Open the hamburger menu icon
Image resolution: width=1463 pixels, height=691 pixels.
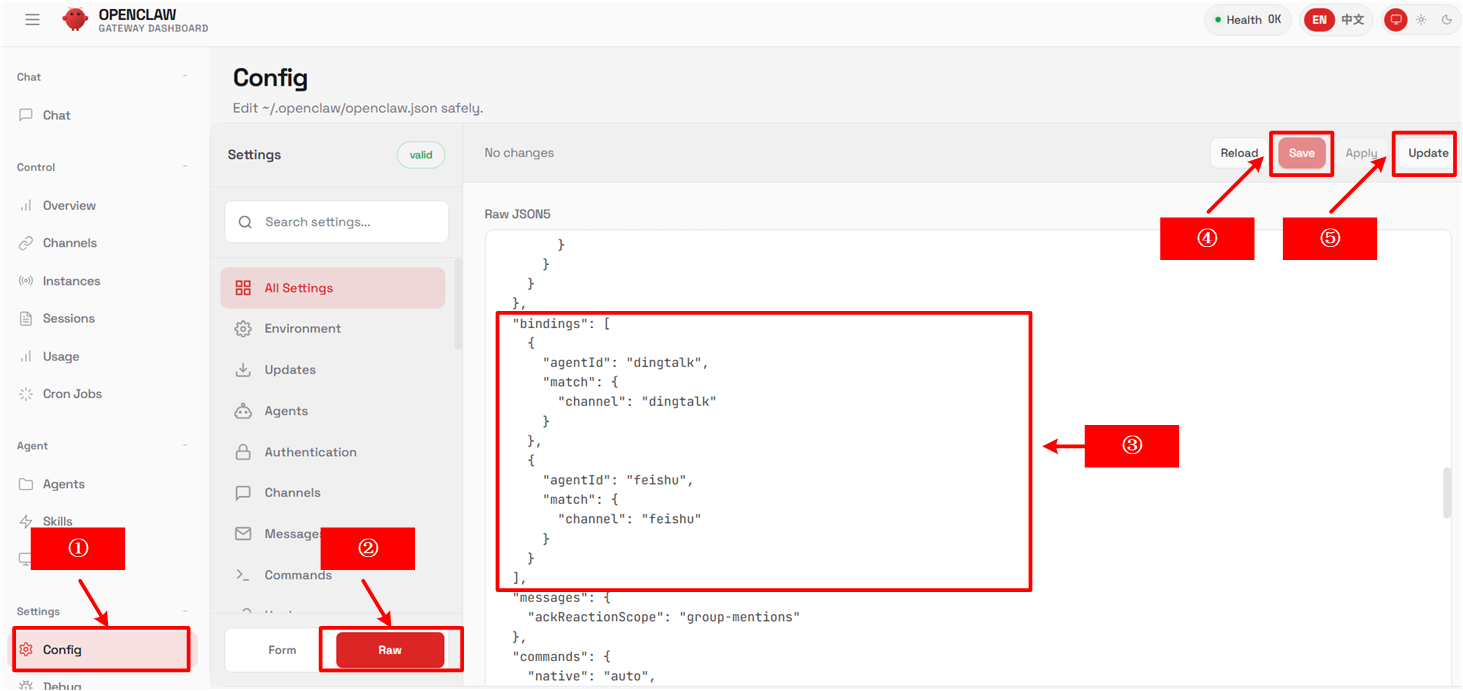(x=33, y=20)
